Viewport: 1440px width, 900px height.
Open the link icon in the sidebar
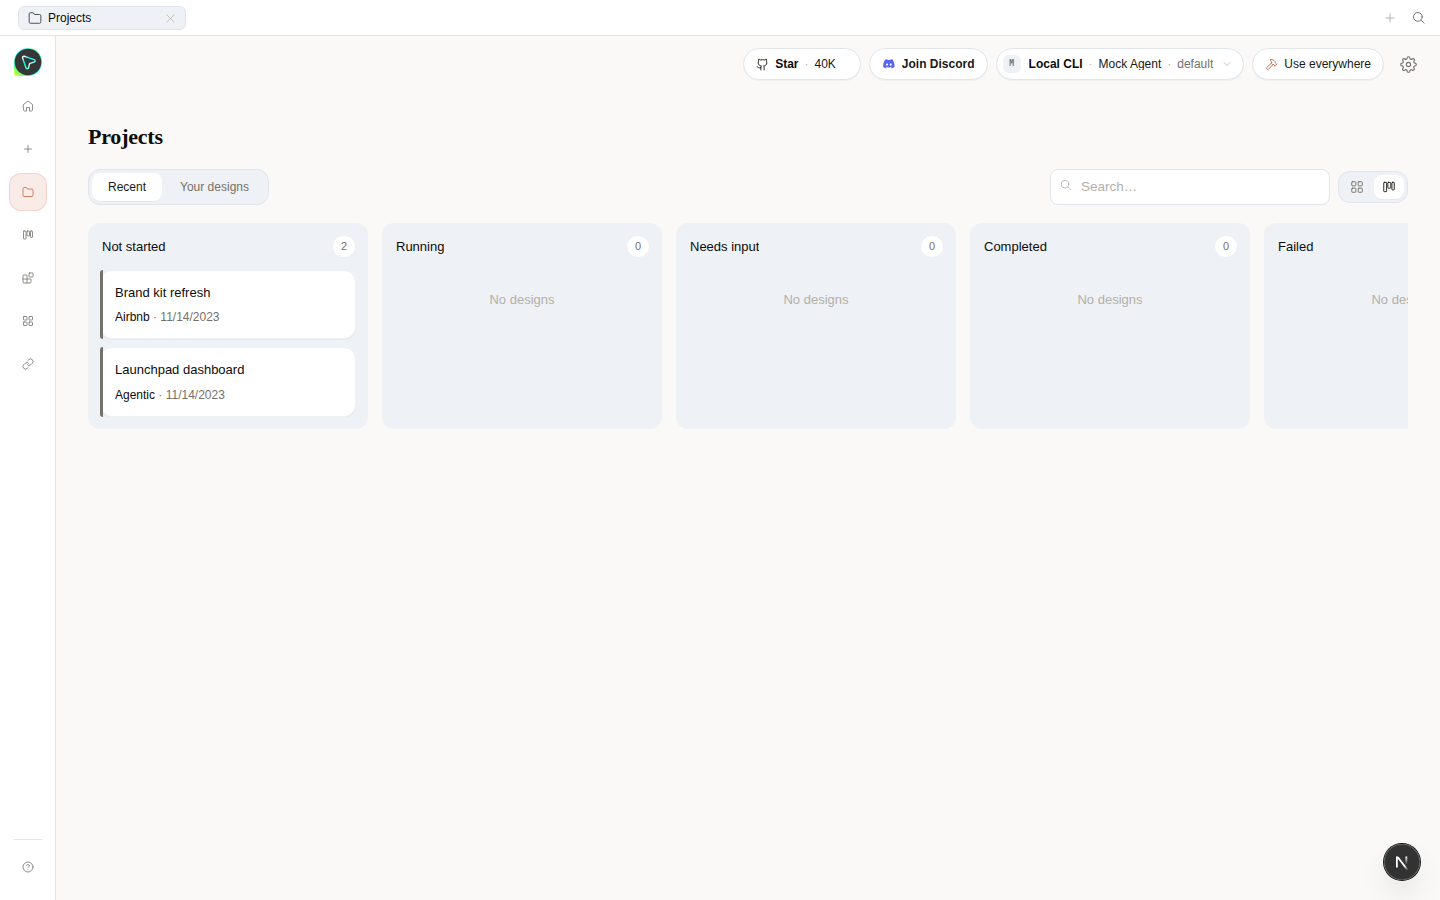(28, 364)
